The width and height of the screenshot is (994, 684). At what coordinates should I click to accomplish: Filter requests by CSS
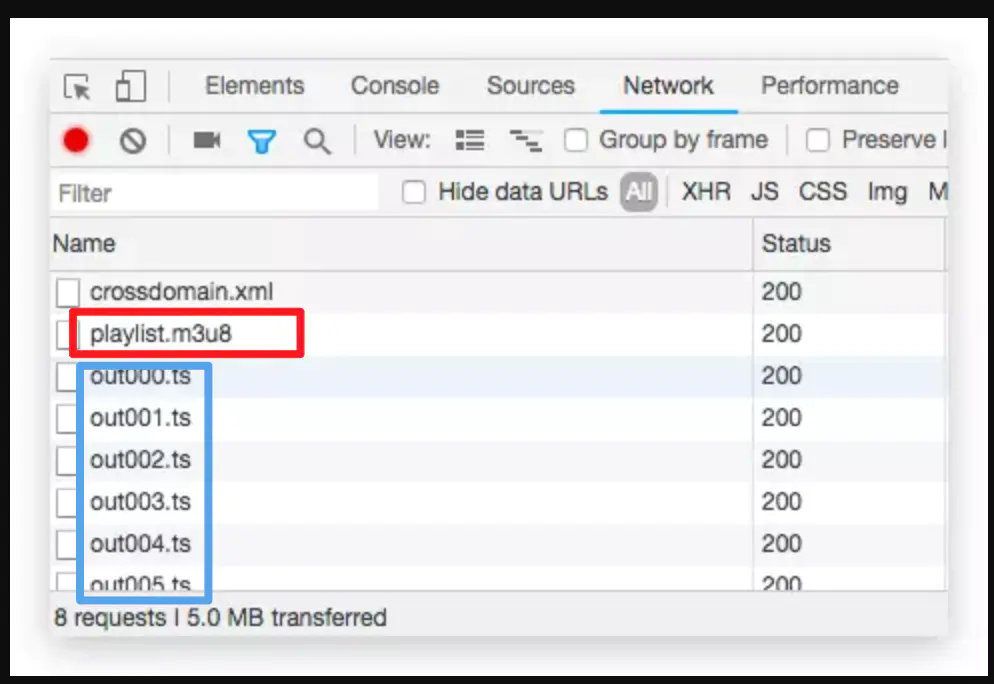coord(823,191)
